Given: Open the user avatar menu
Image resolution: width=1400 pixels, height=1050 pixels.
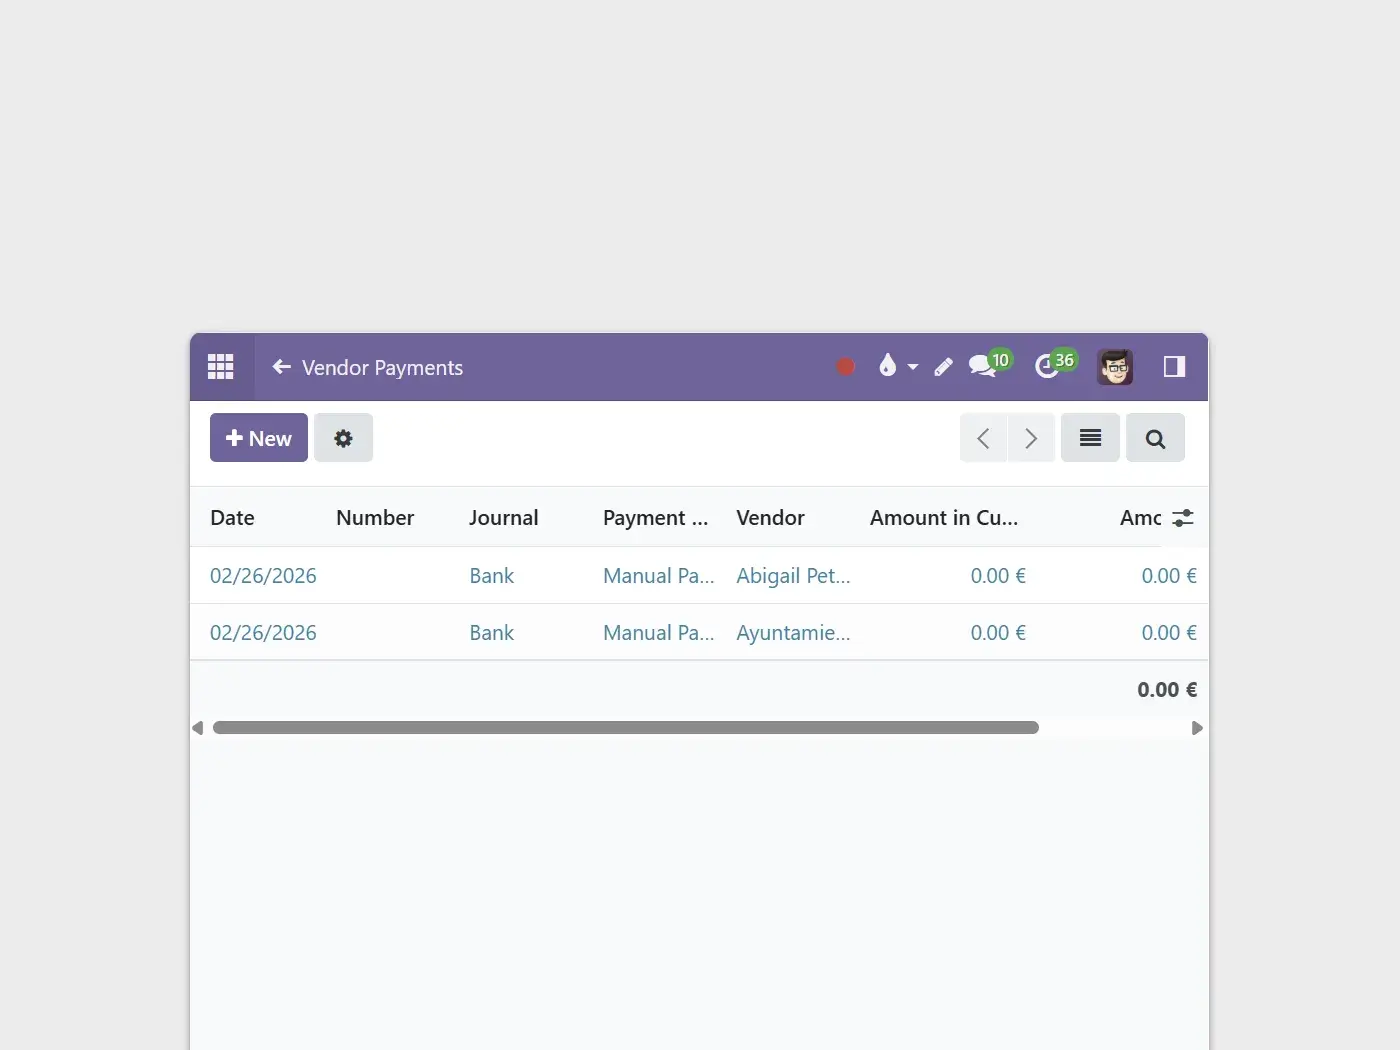Looking at the screenshot, I should click(x=1115, y=367).
